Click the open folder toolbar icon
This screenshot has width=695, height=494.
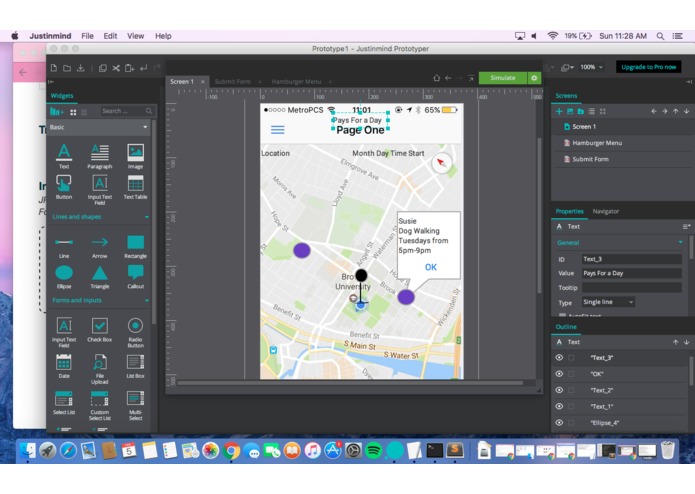coord(67,68)
